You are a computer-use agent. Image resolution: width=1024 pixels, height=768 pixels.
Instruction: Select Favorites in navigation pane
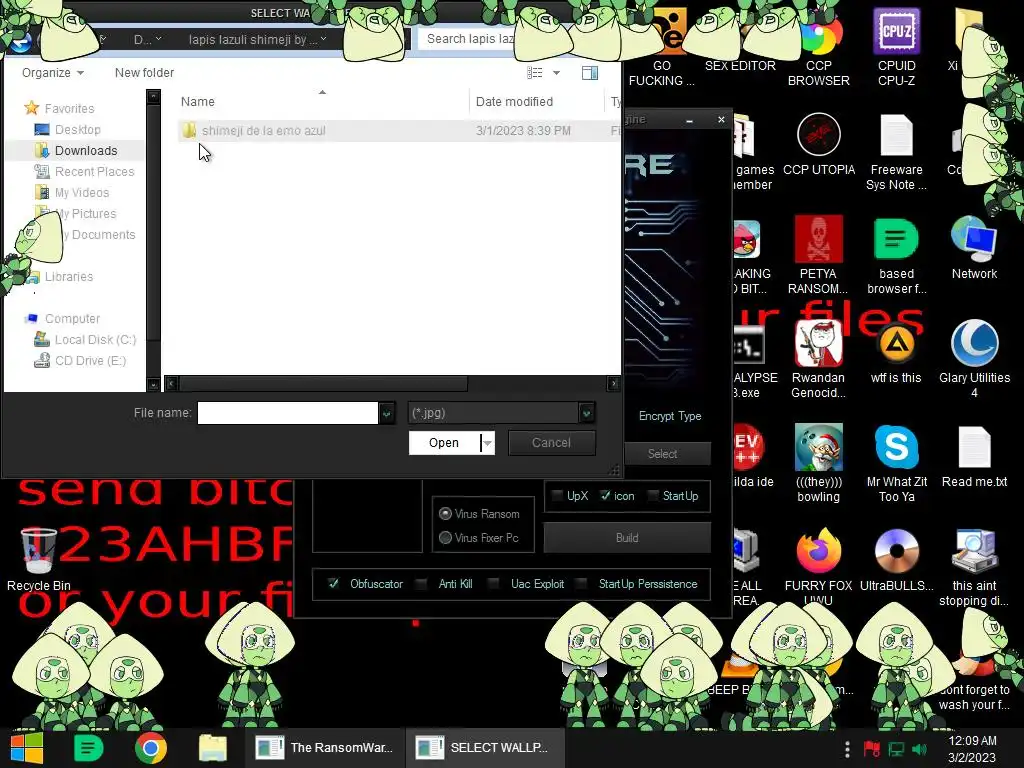click(x=69, y=108)
